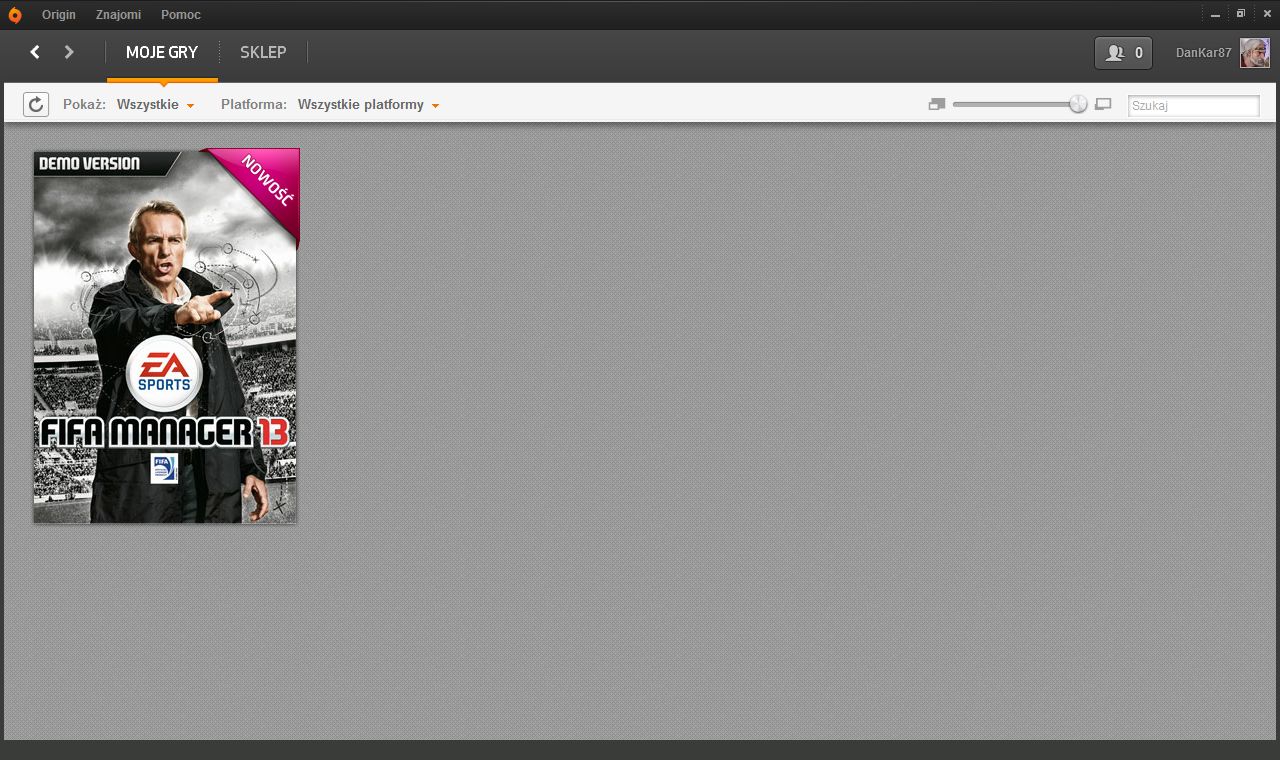Click the tile size slider handle
1280x760 pixels.
pos(1078,104)
